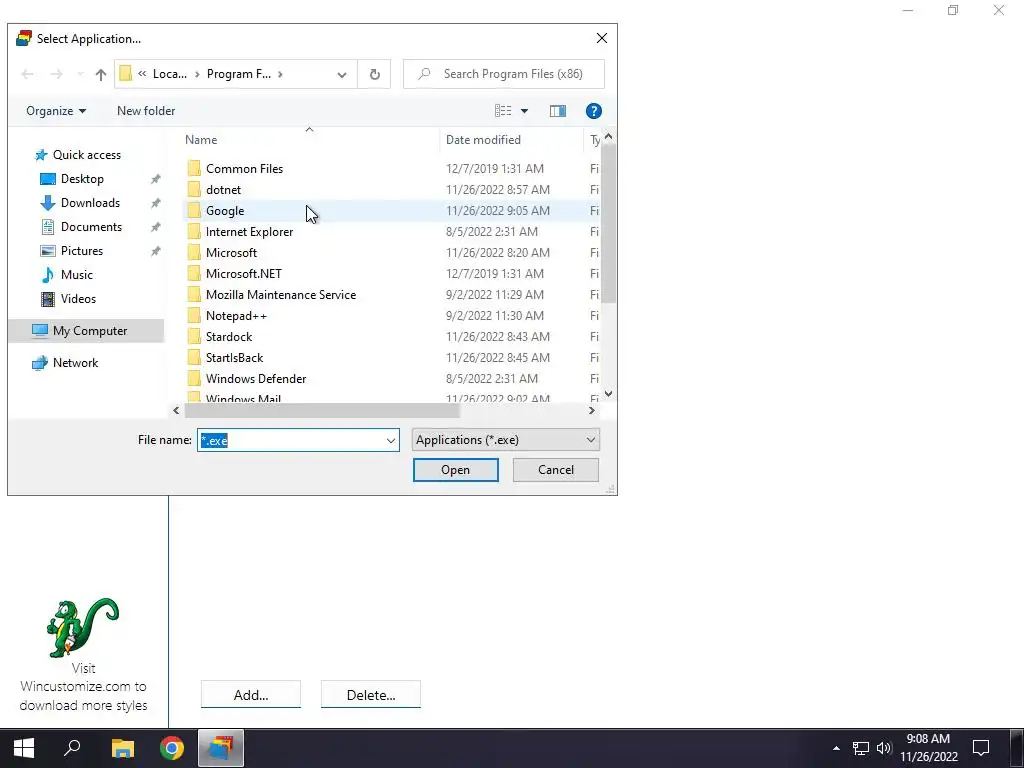
Task: Go back with the Back arrow
Action: (27, 74)
